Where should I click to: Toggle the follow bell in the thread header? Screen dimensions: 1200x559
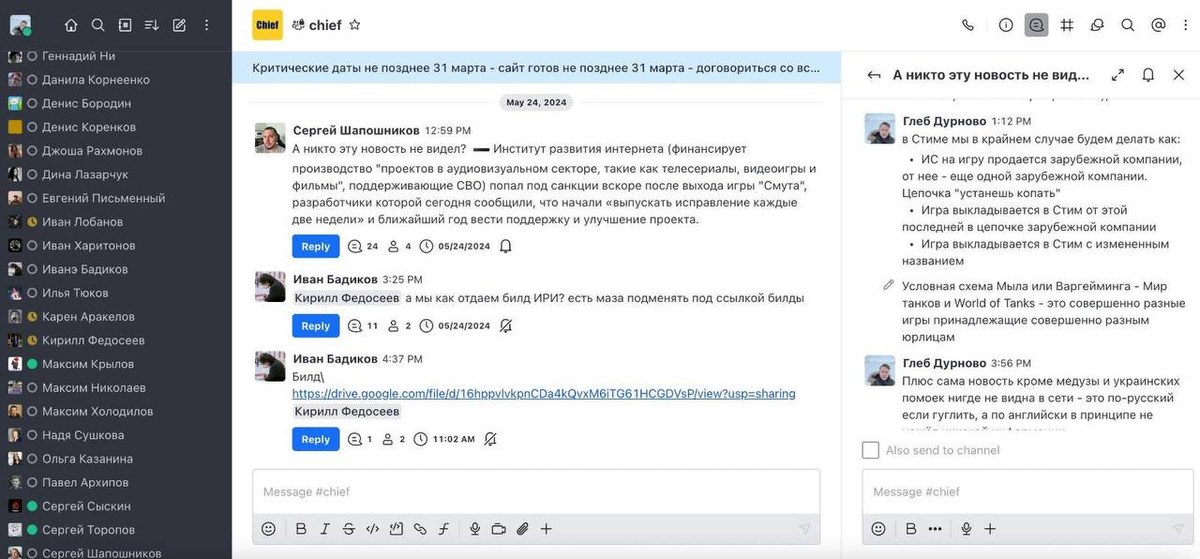click(1148, 75)
